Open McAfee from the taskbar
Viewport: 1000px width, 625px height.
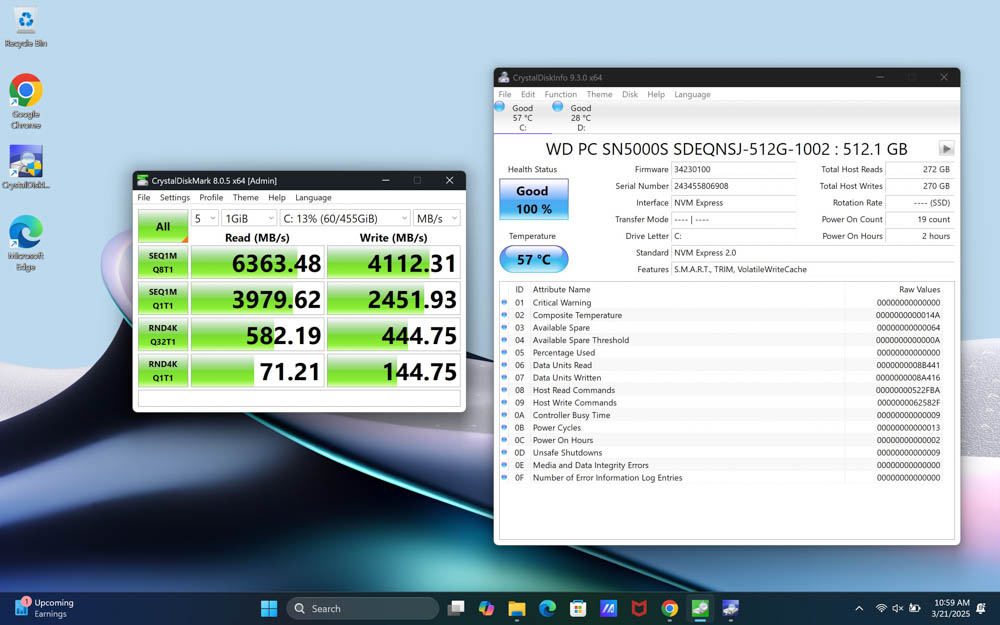(x=639, y=608)
